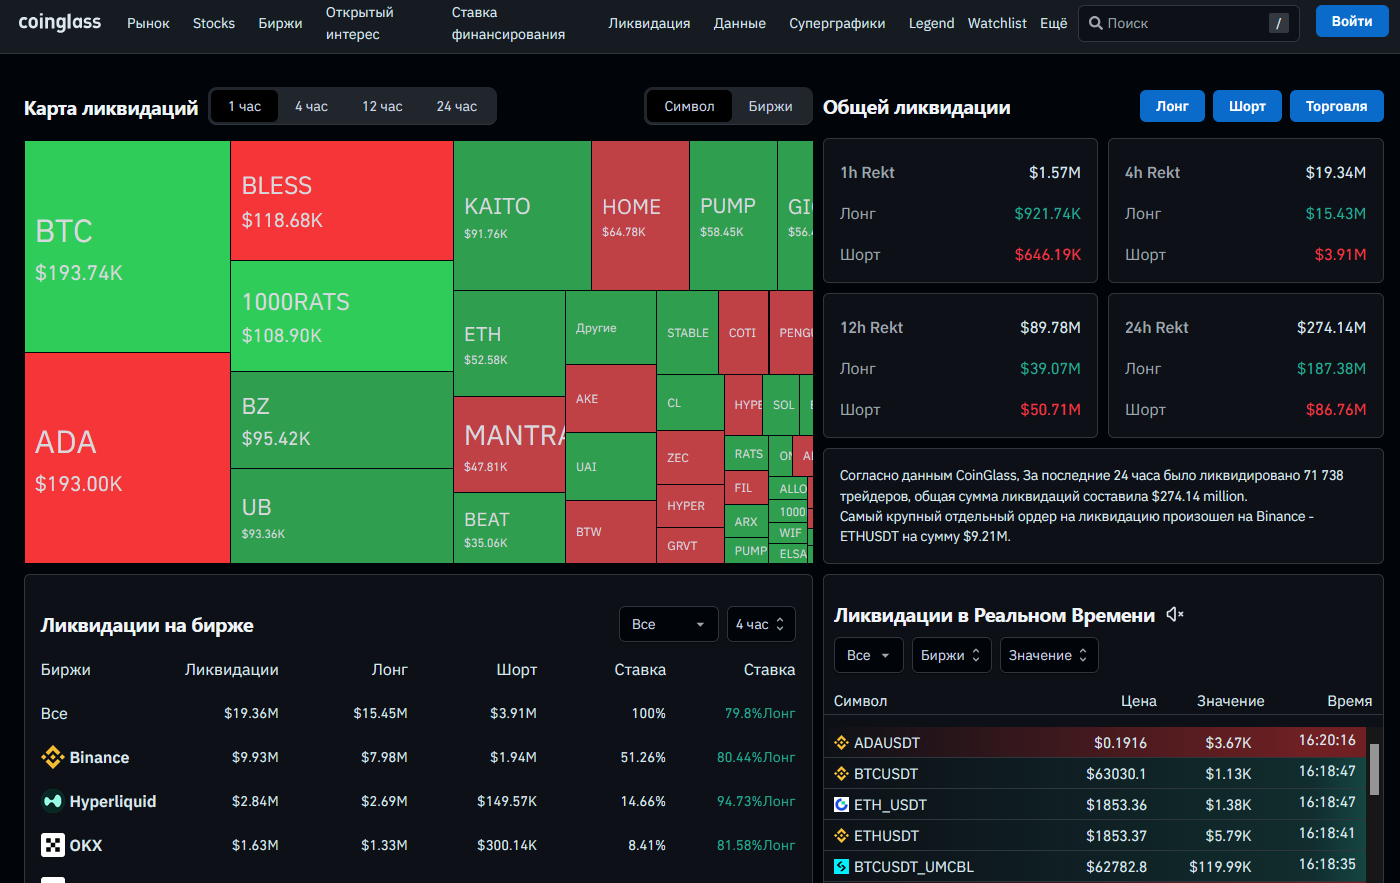The image size is (1400, 883).
Task: Click the Binance logo icon
Action: point(53,757)
